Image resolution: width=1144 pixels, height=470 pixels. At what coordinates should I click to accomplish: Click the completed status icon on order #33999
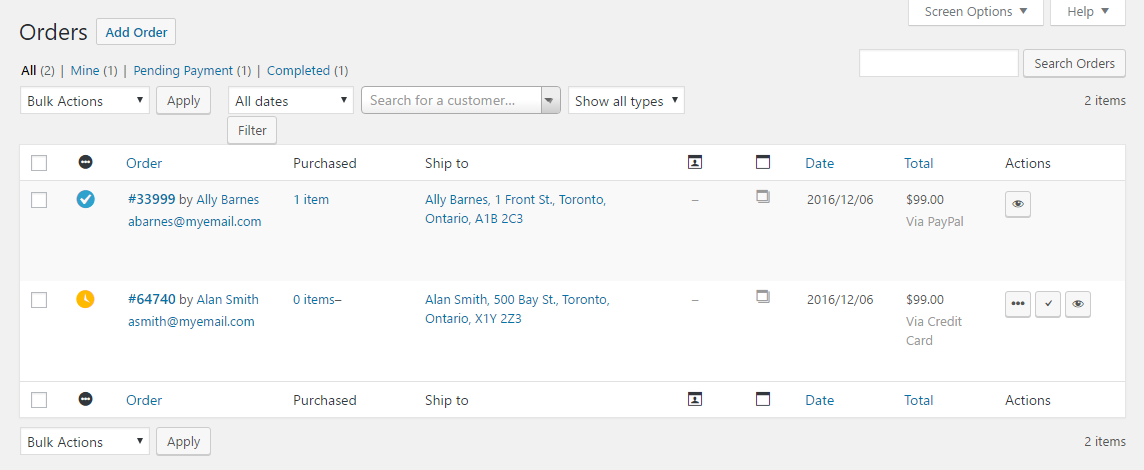click(86, 200)
